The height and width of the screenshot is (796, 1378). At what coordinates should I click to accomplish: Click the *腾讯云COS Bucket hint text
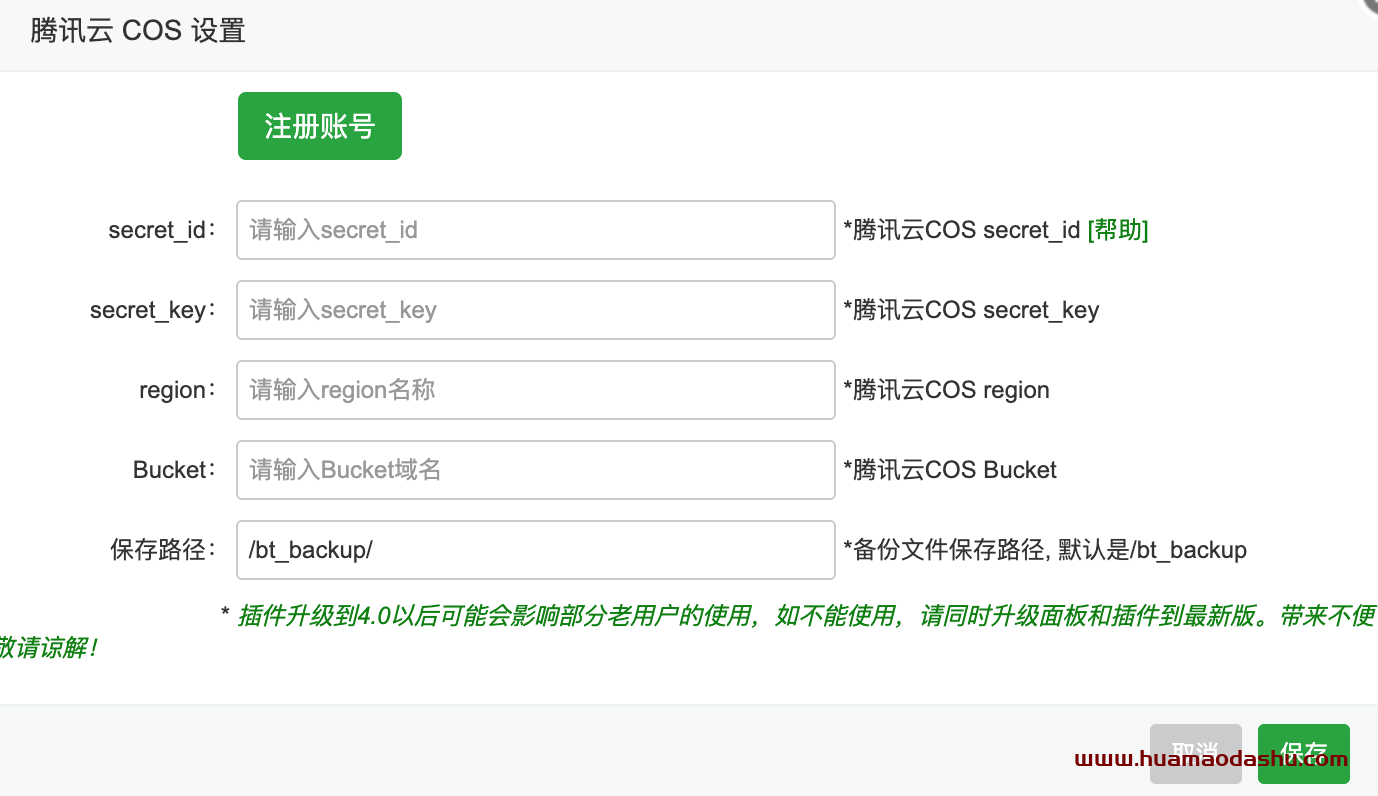(950, 470)
